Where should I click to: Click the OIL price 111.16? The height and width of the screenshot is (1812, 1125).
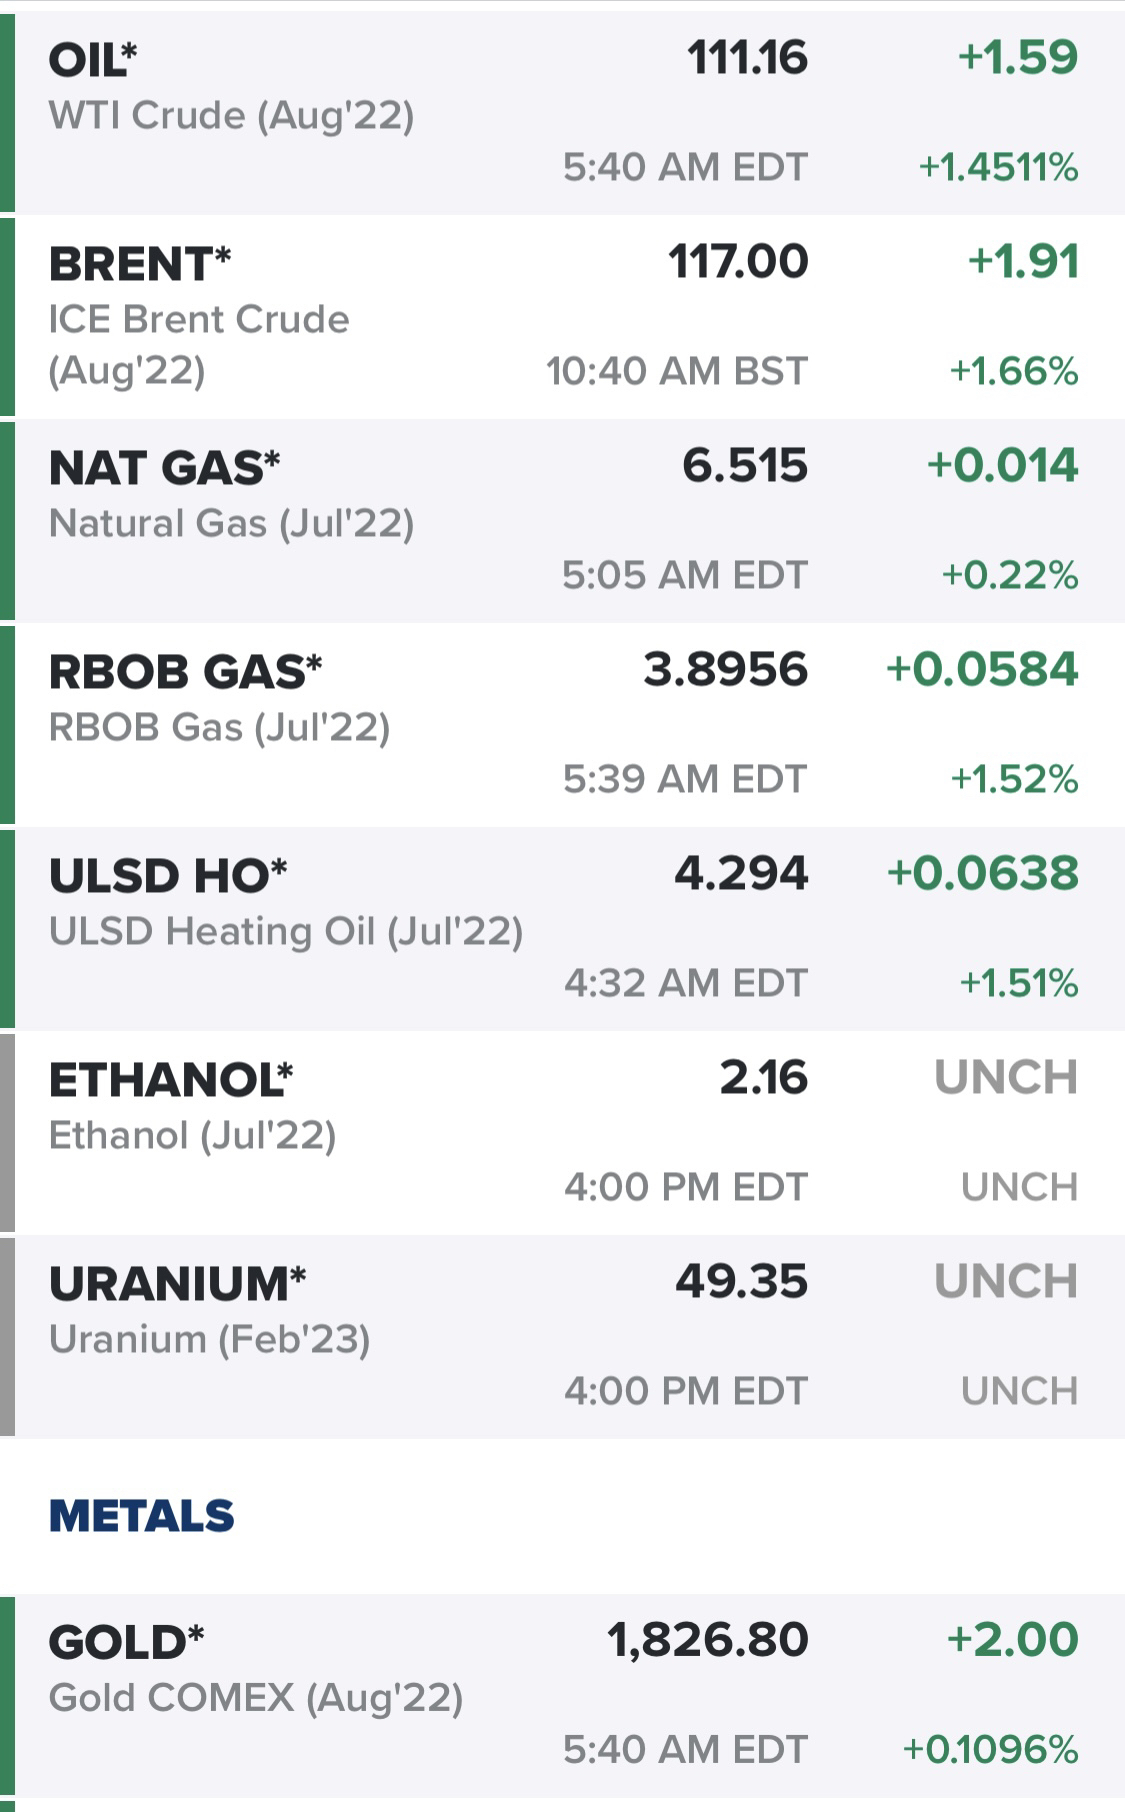(747, 58)
